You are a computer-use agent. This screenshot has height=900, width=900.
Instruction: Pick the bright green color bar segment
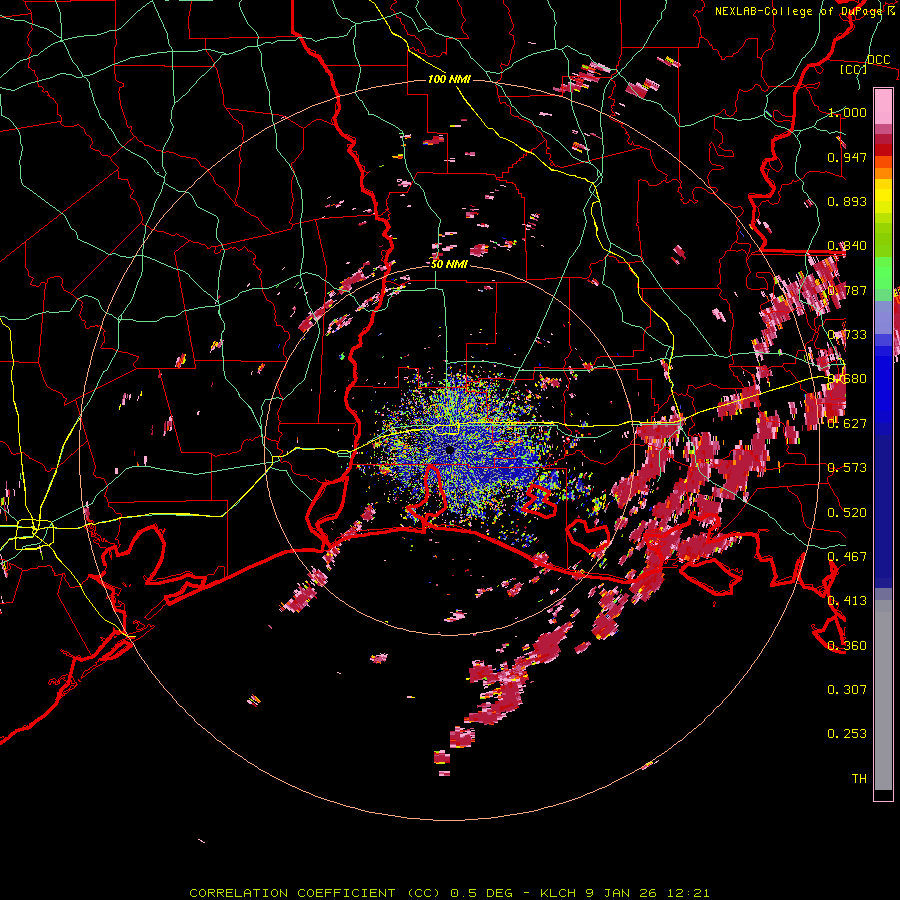point(883,273)
